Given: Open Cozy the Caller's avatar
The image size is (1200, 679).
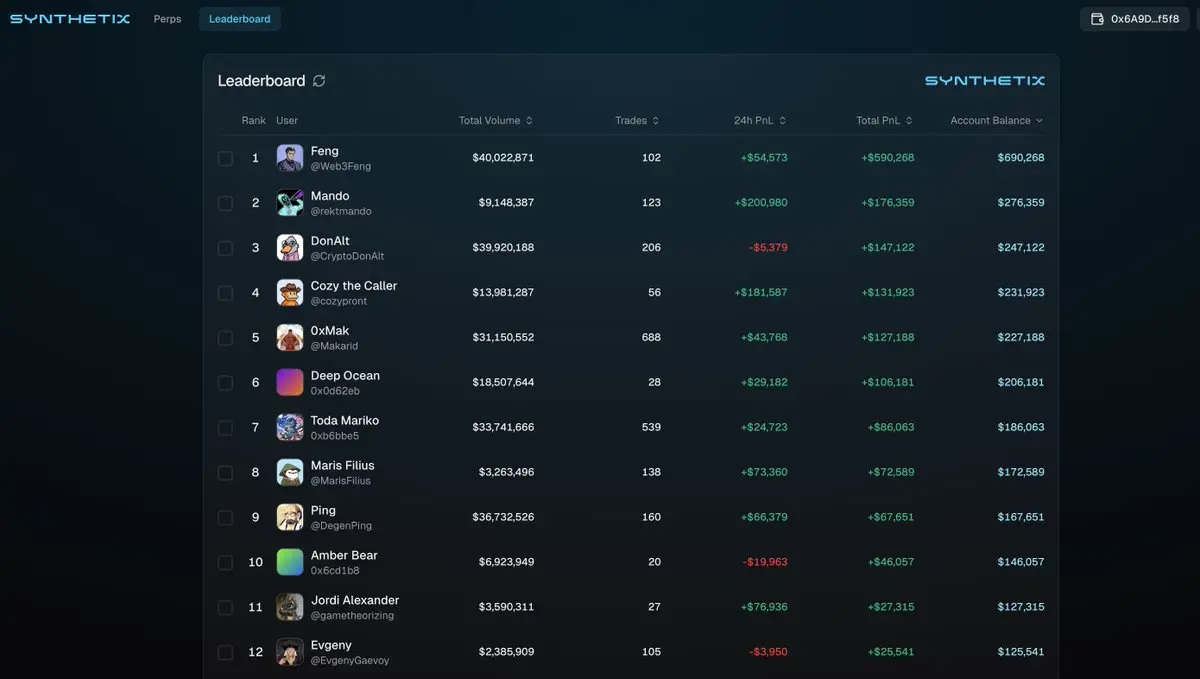Looking at the screenshot, I should click(290, 293).
